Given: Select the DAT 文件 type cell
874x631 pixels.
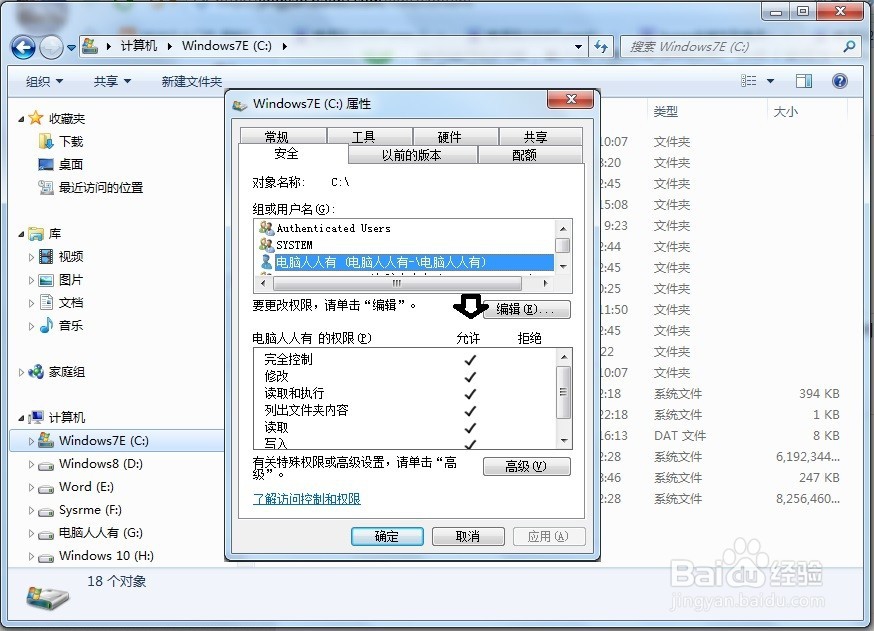Looking at the screenshot, I should tap(679, 436).
